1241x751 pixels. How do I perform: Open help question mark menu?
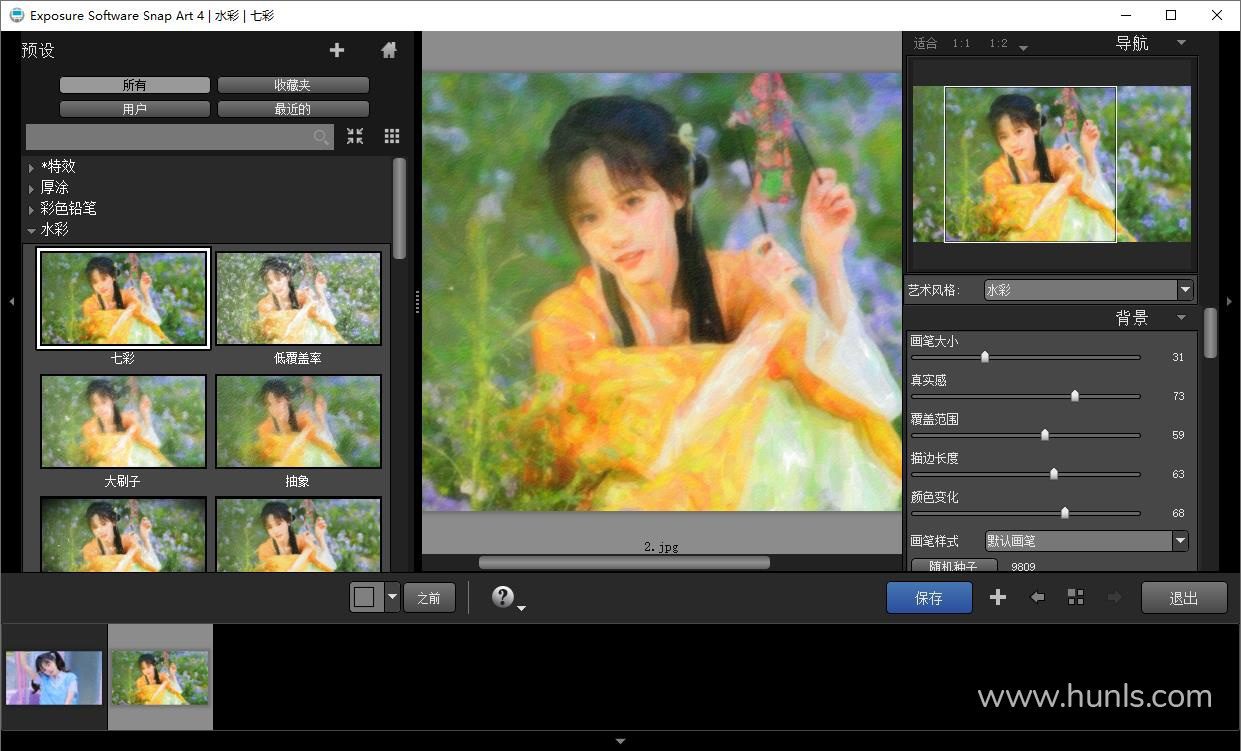pos(507,598)
